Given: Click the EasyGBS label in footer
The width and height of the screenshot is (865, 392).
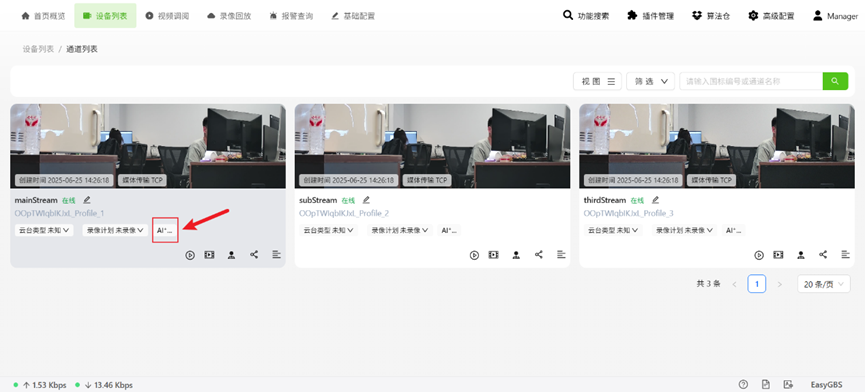Looking at the screenshot, I should click(x=826, y=385).
